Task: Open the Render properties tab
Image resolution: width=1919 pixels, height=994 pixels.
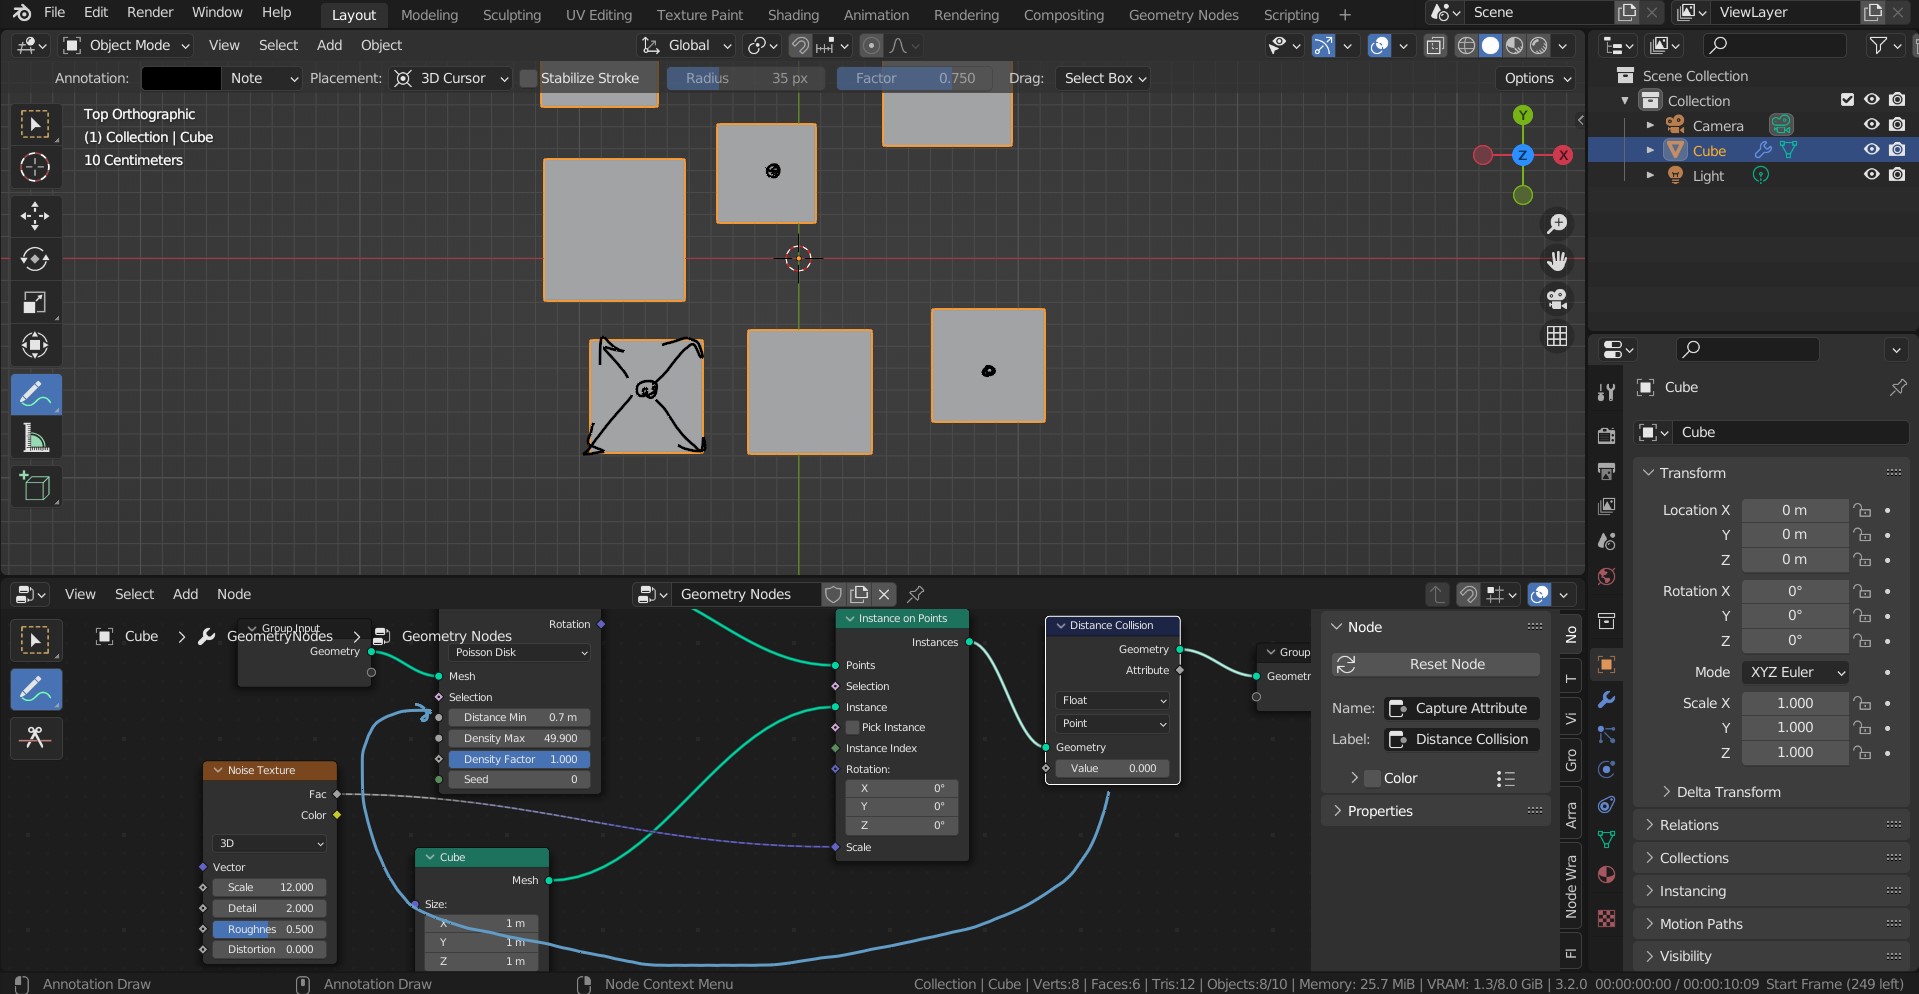Action: click(1607, 436)
